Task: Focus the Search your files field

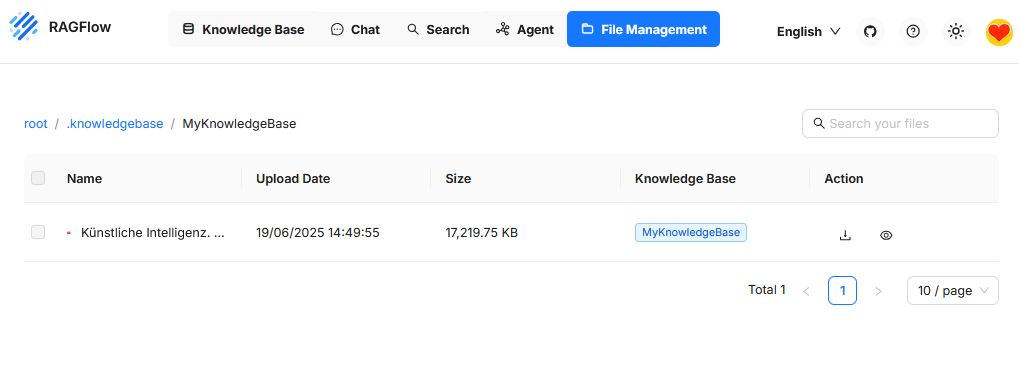Action: coord(900,123)
